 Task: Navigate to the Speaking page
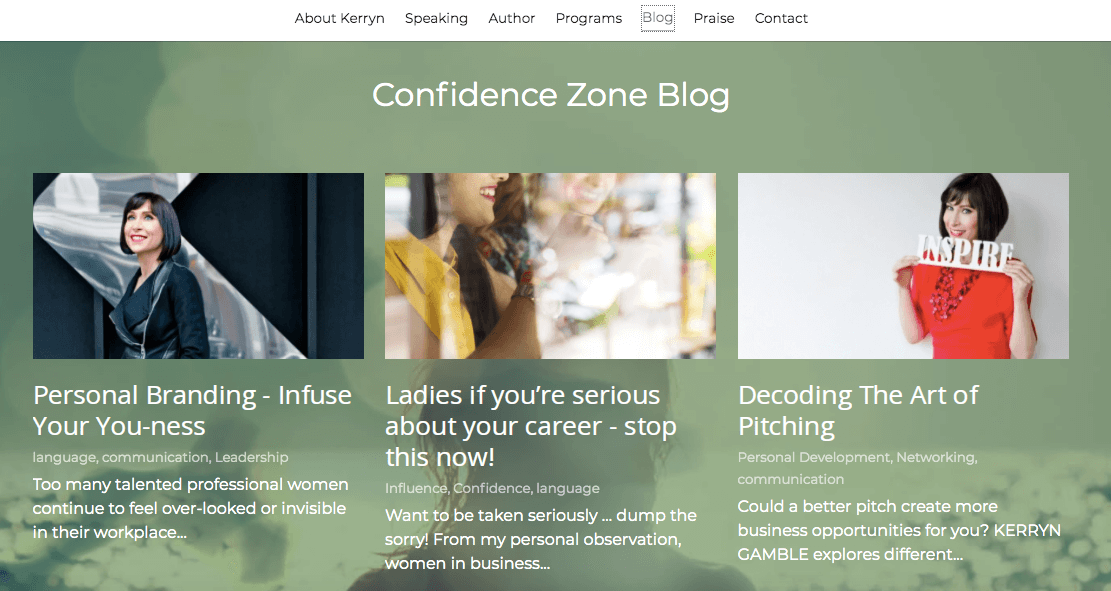coord(436,18)
